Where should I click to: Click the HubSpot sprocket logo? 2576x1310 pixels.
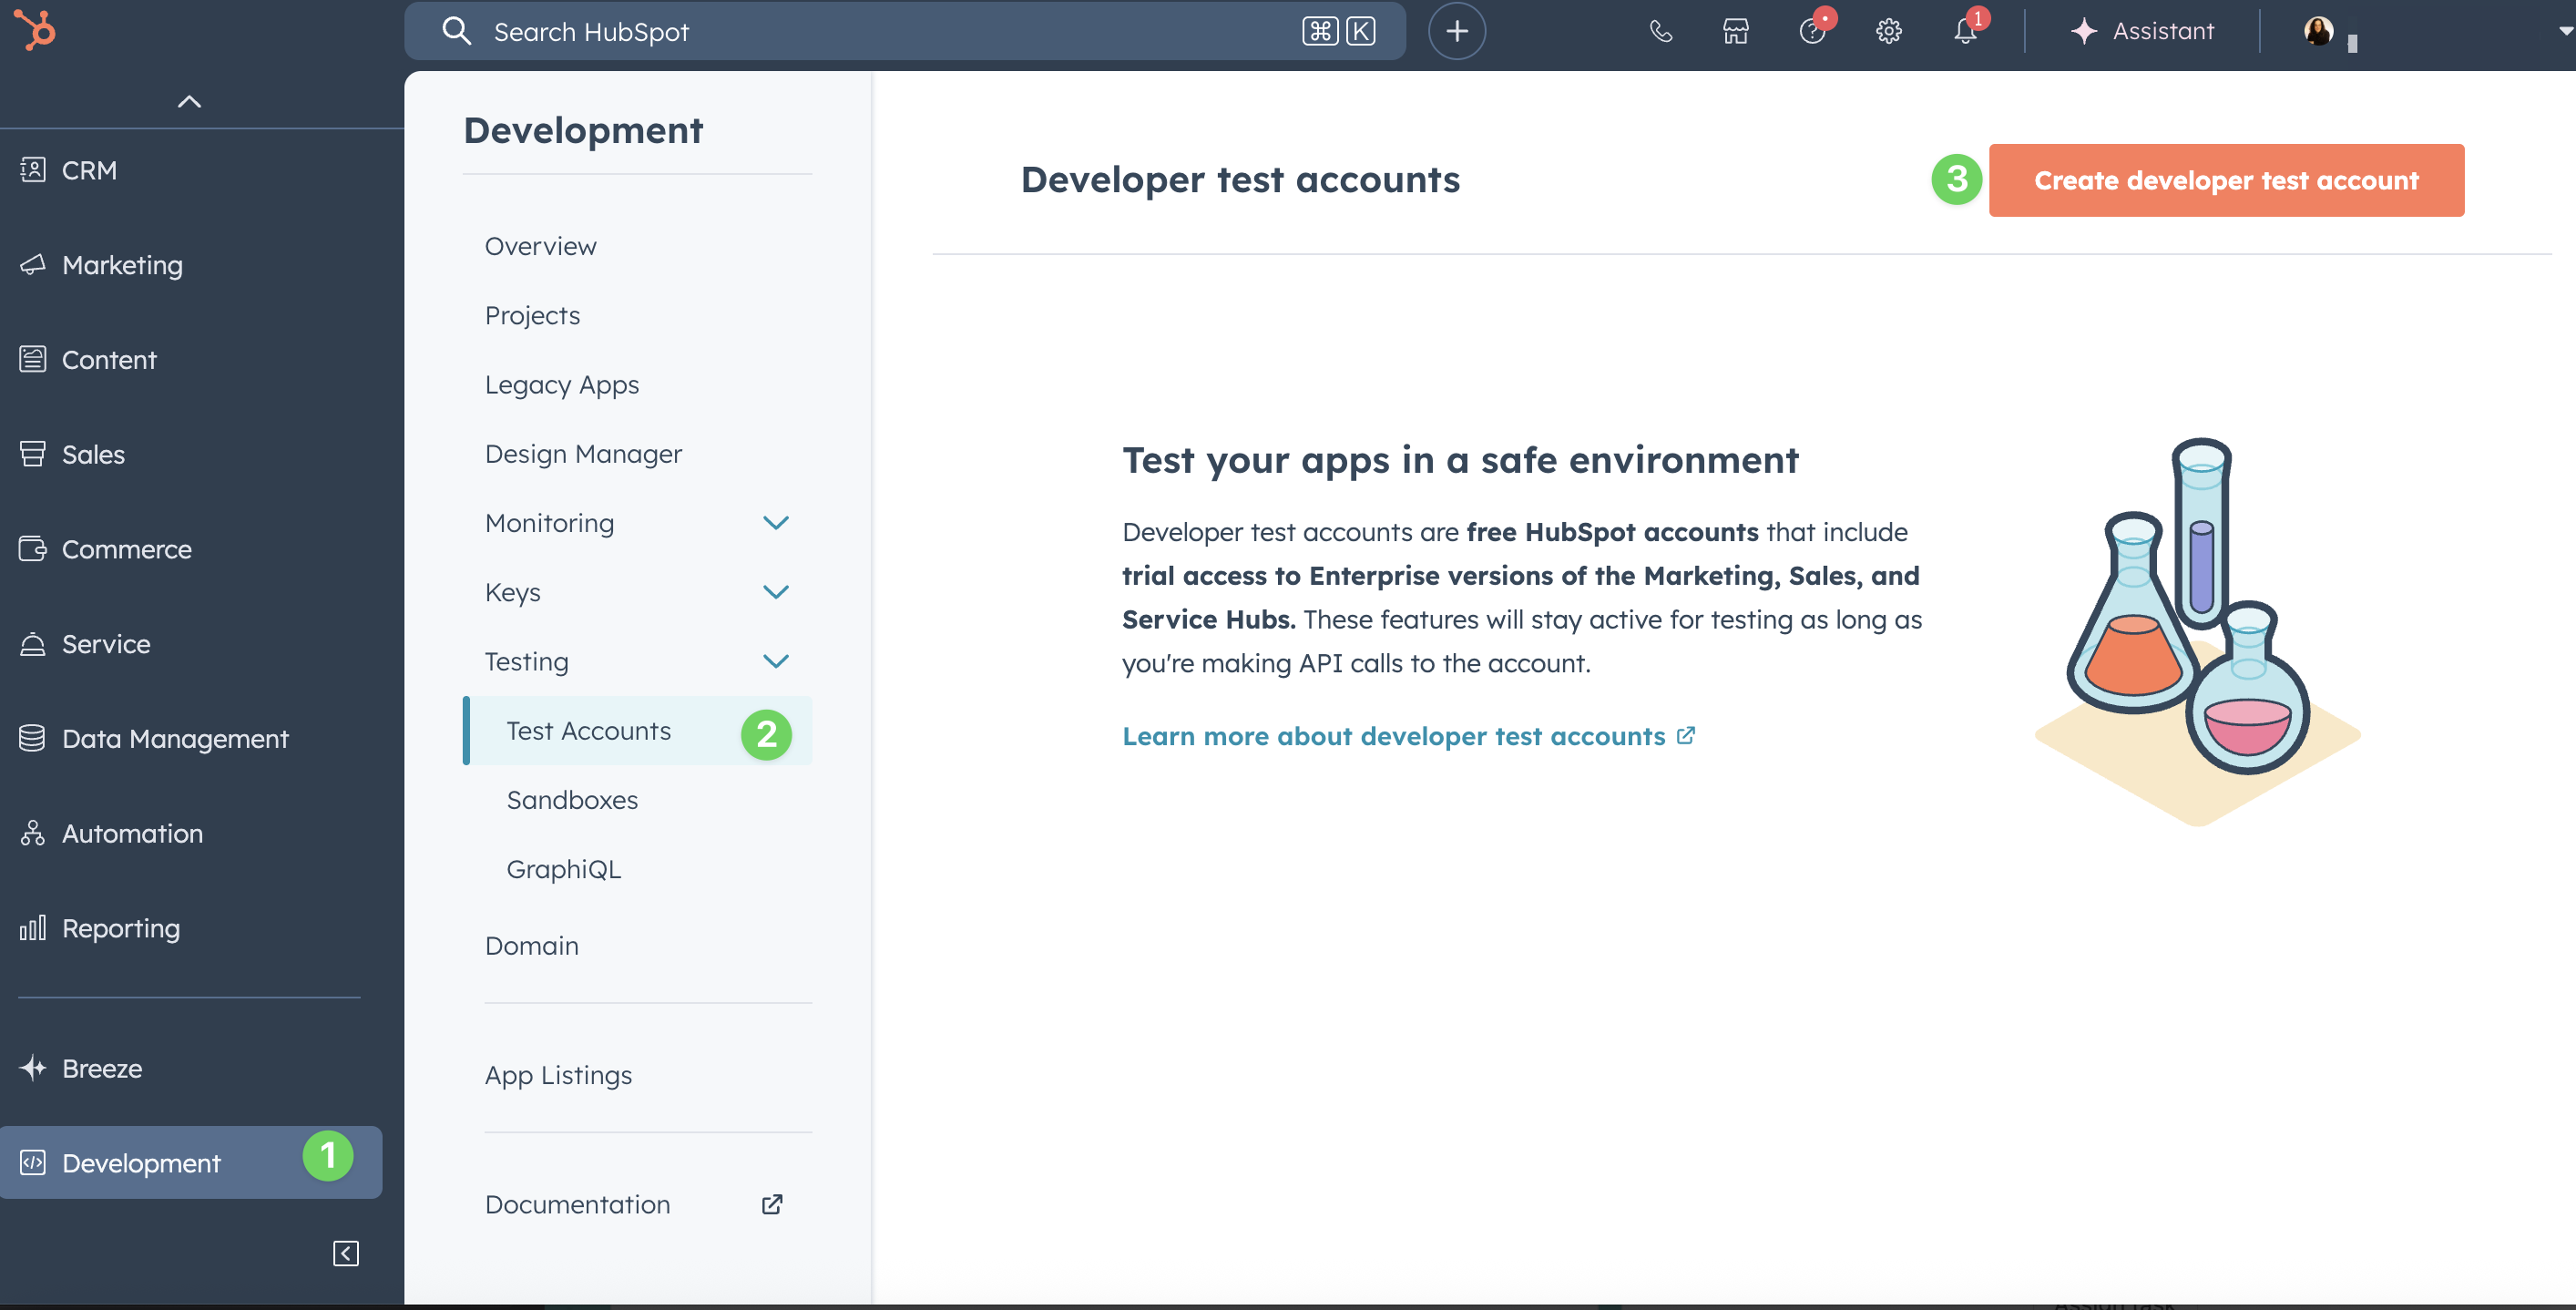[x=36, y=30]
